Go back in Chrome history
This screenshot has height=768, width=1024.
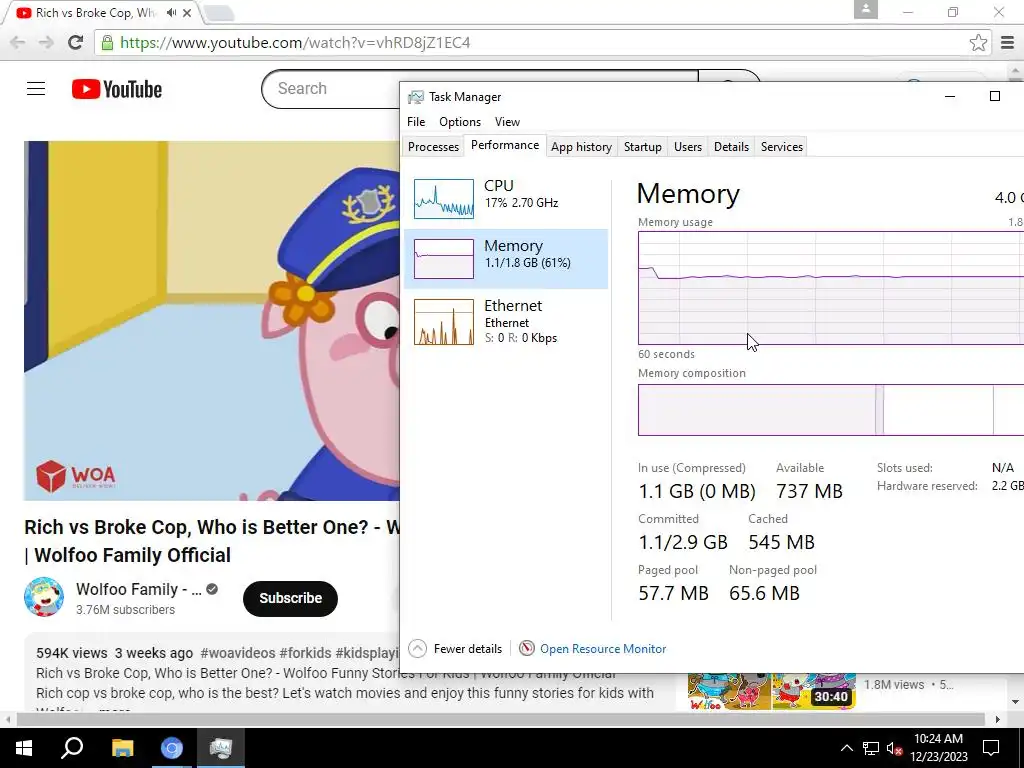point(18,42)
